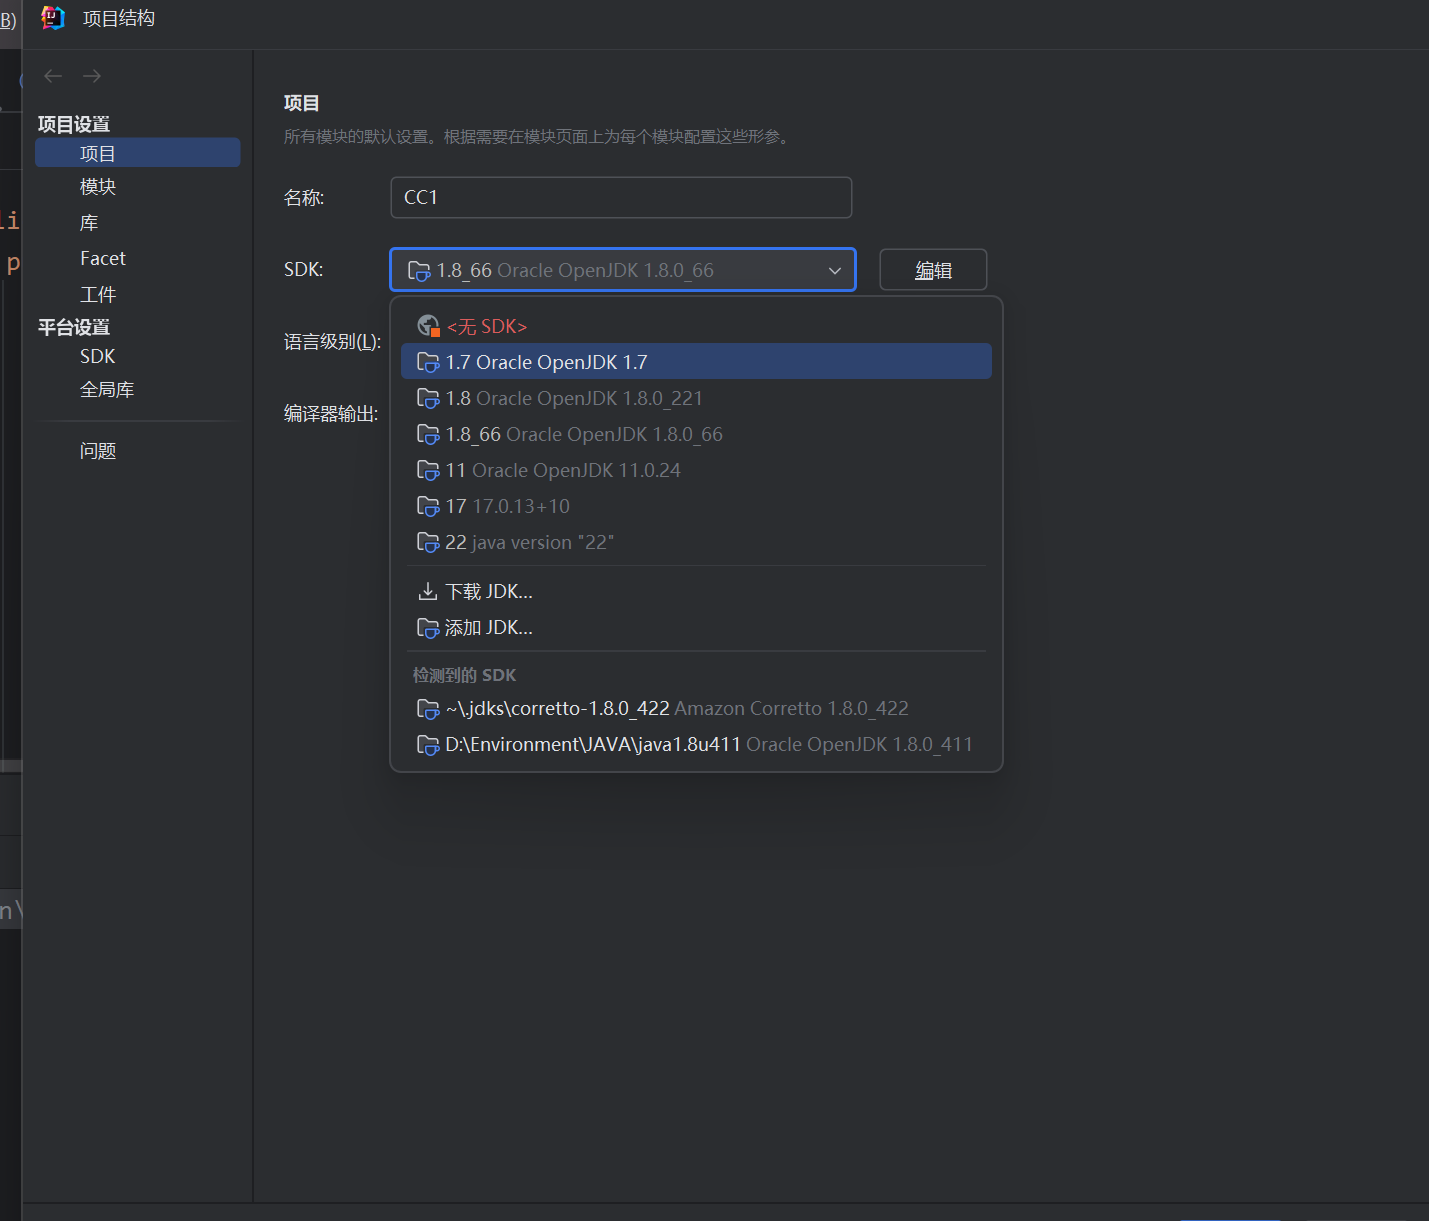Click the 所有模块的默认设置 description text

coord(540,136)
